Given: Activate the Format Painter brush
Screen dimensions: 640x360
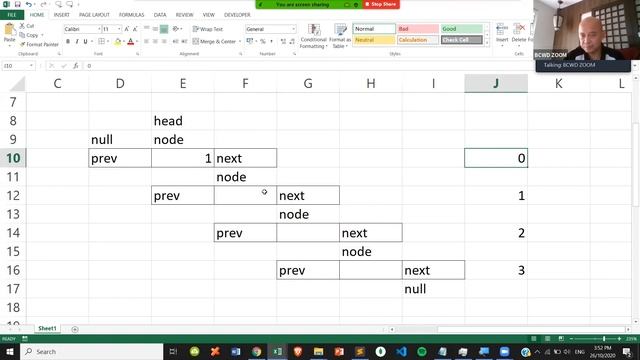Looking at the screenshot, I should click(39, 44).
